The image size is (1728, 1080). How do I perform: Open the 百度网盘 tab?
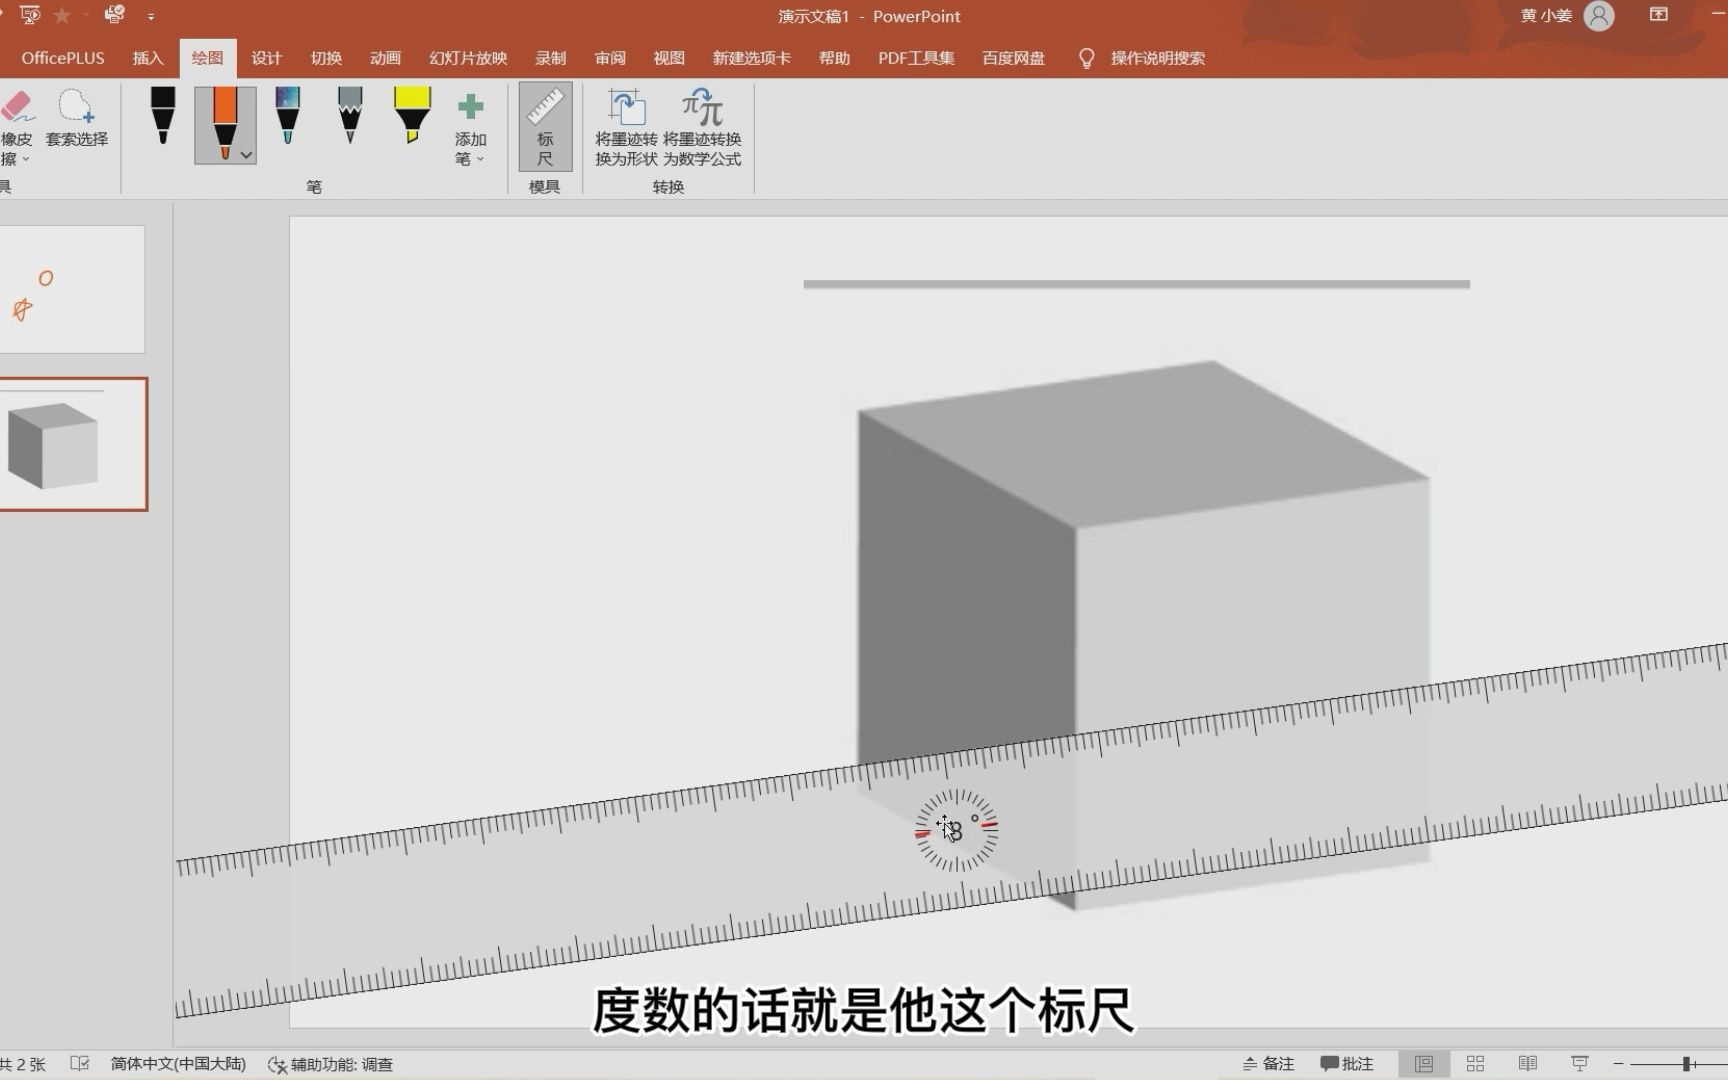point(1013,58)
